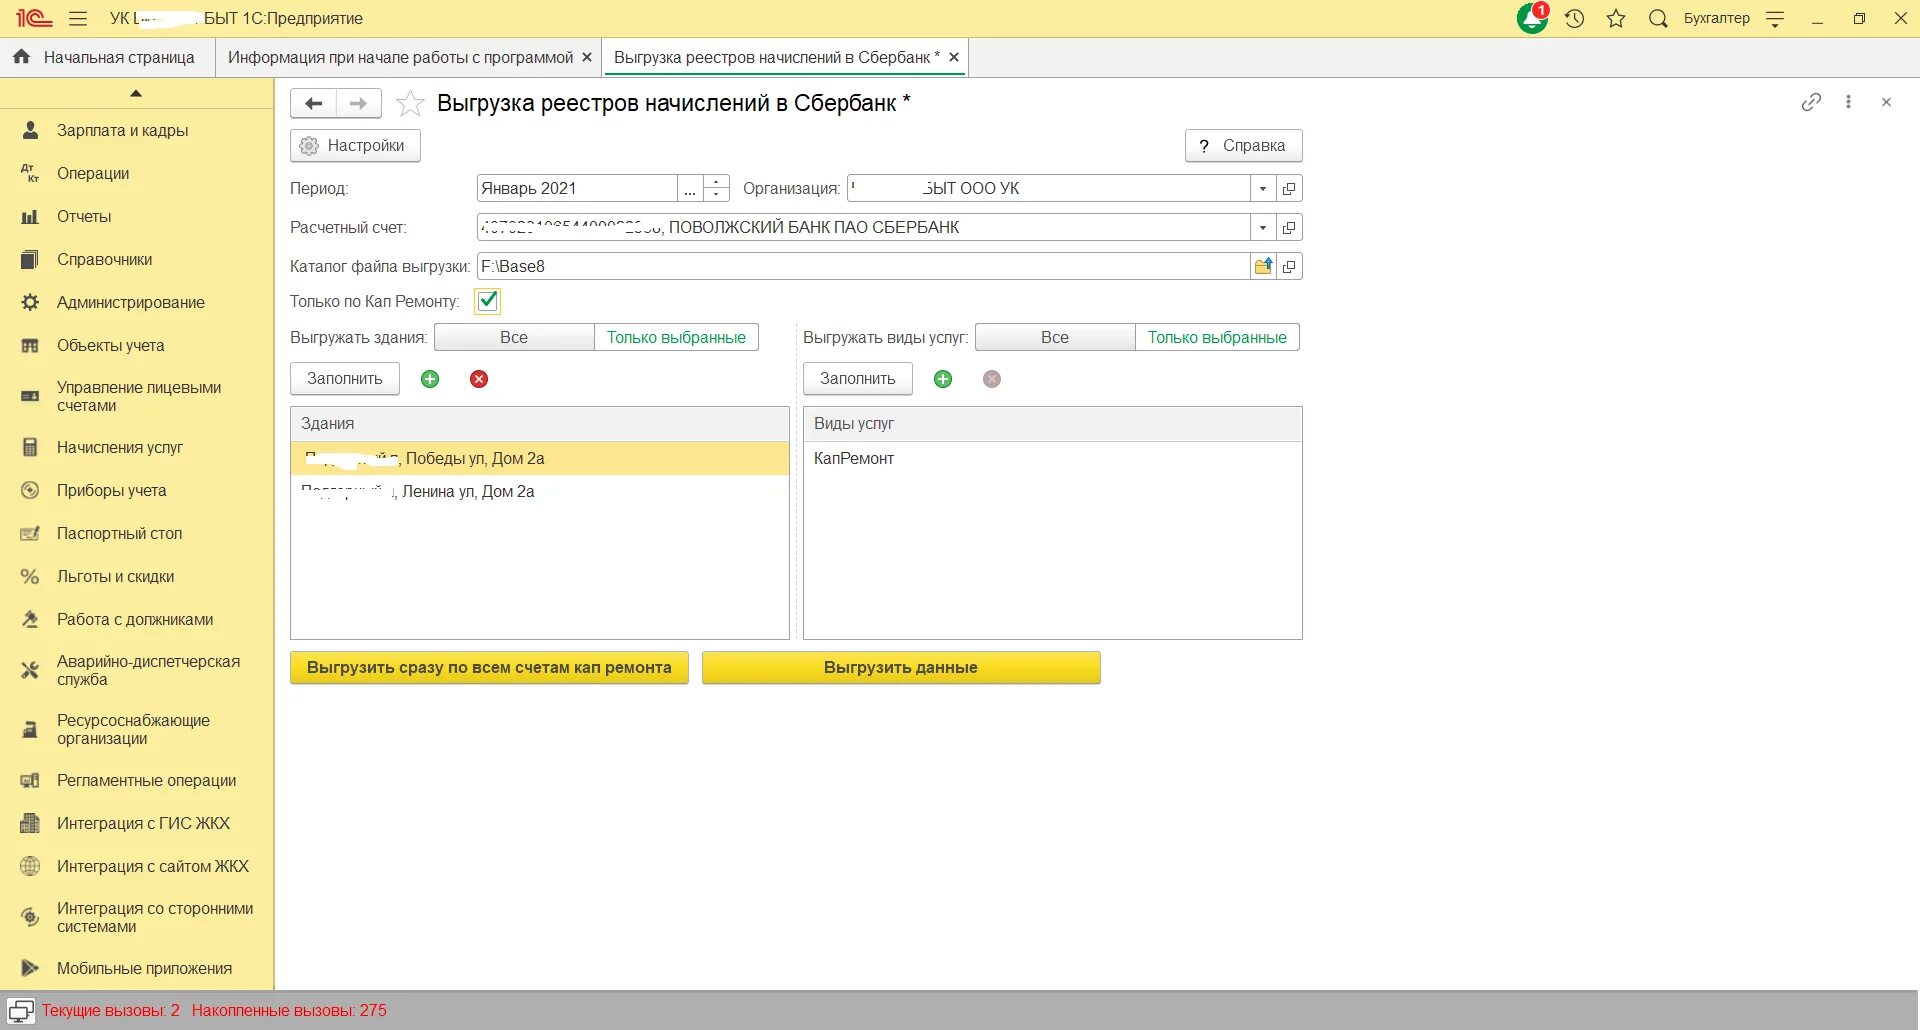
Task: Click the Каталог файла выгрузки input field
Action: coord(863,266)
